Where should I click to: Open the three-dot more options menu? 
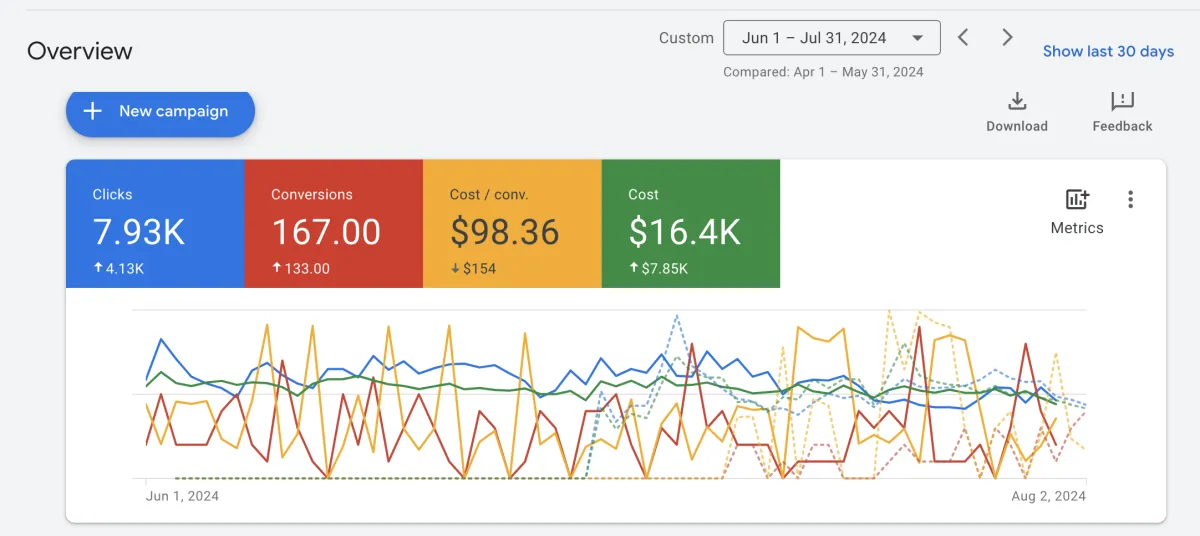[x=1131, y=200]
